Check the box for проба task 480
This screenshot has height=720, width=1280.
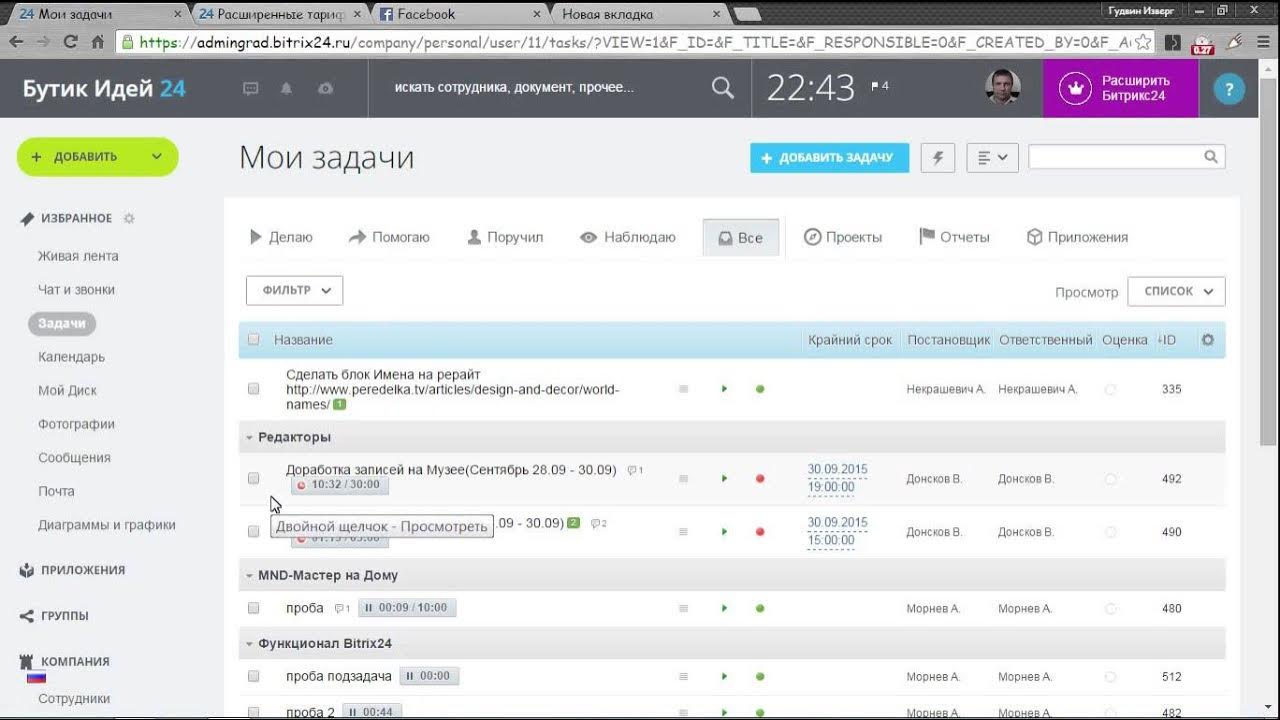point(253,608)
